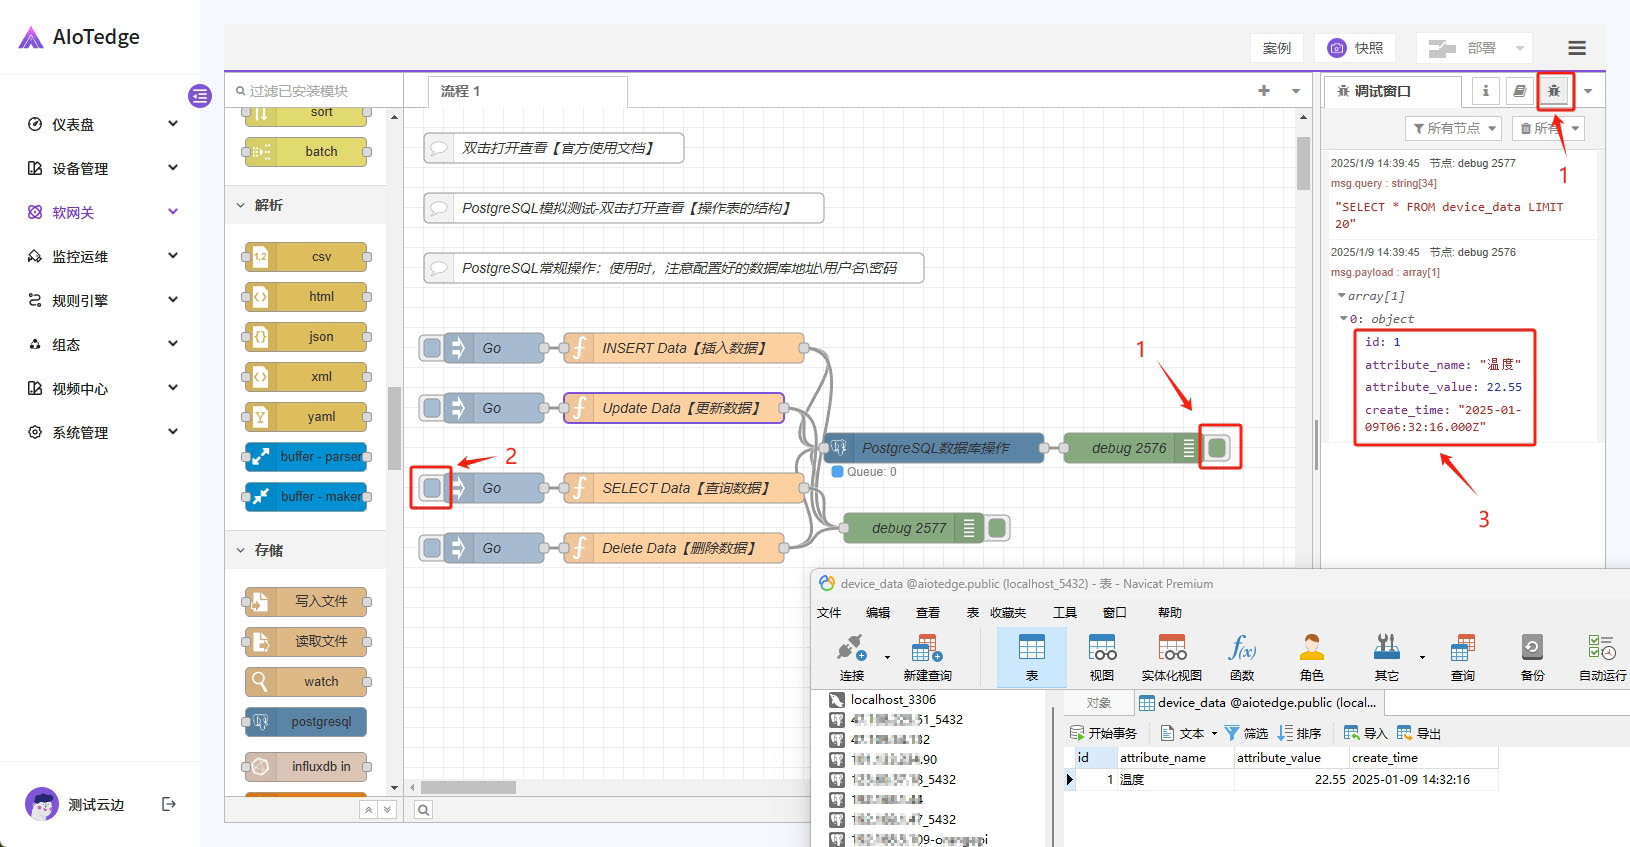Open the 所有节点 filter dropdown
The height and width of the screenshot is (847, 1630).
pyautogui.click(x=1453, y=128)
